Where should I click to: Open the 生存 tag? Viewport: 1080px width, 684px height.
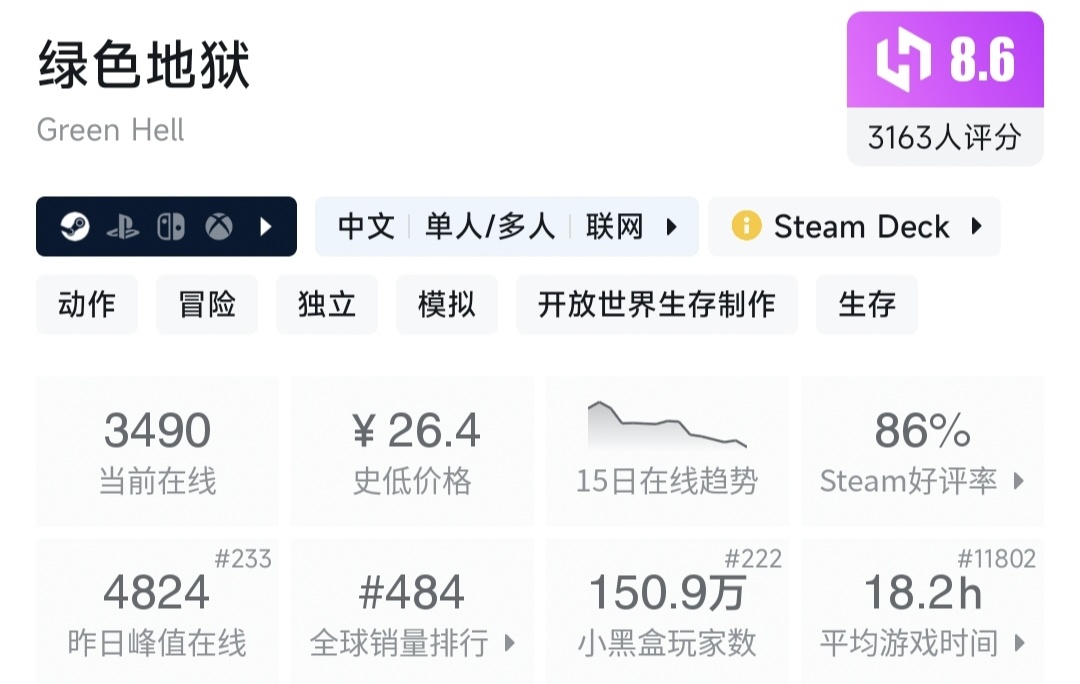pos(866,305)
